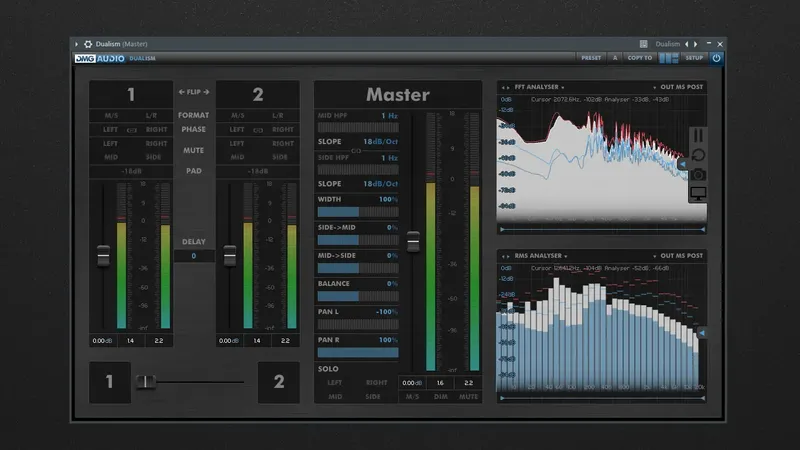Click the PAN R slider bar
The height and width of the screenshot is (450, 800).
[358, 352]
